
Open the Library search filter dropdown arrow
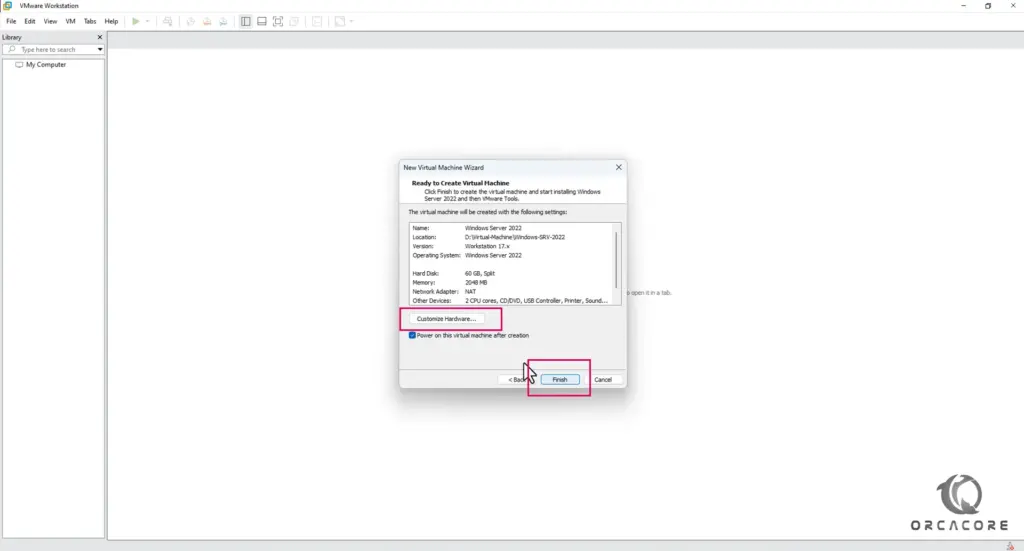coord(100,50)
